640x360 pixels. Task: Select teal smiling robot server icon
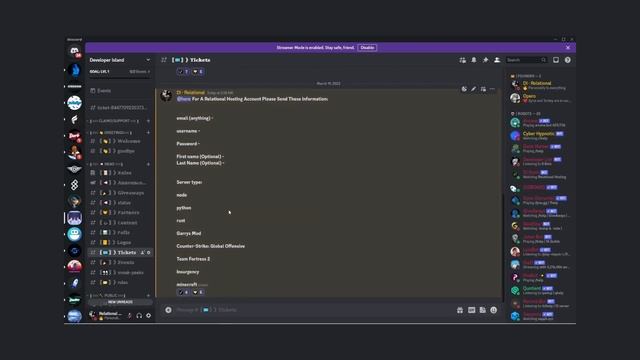pyautogui.click(x=74, y=234)
